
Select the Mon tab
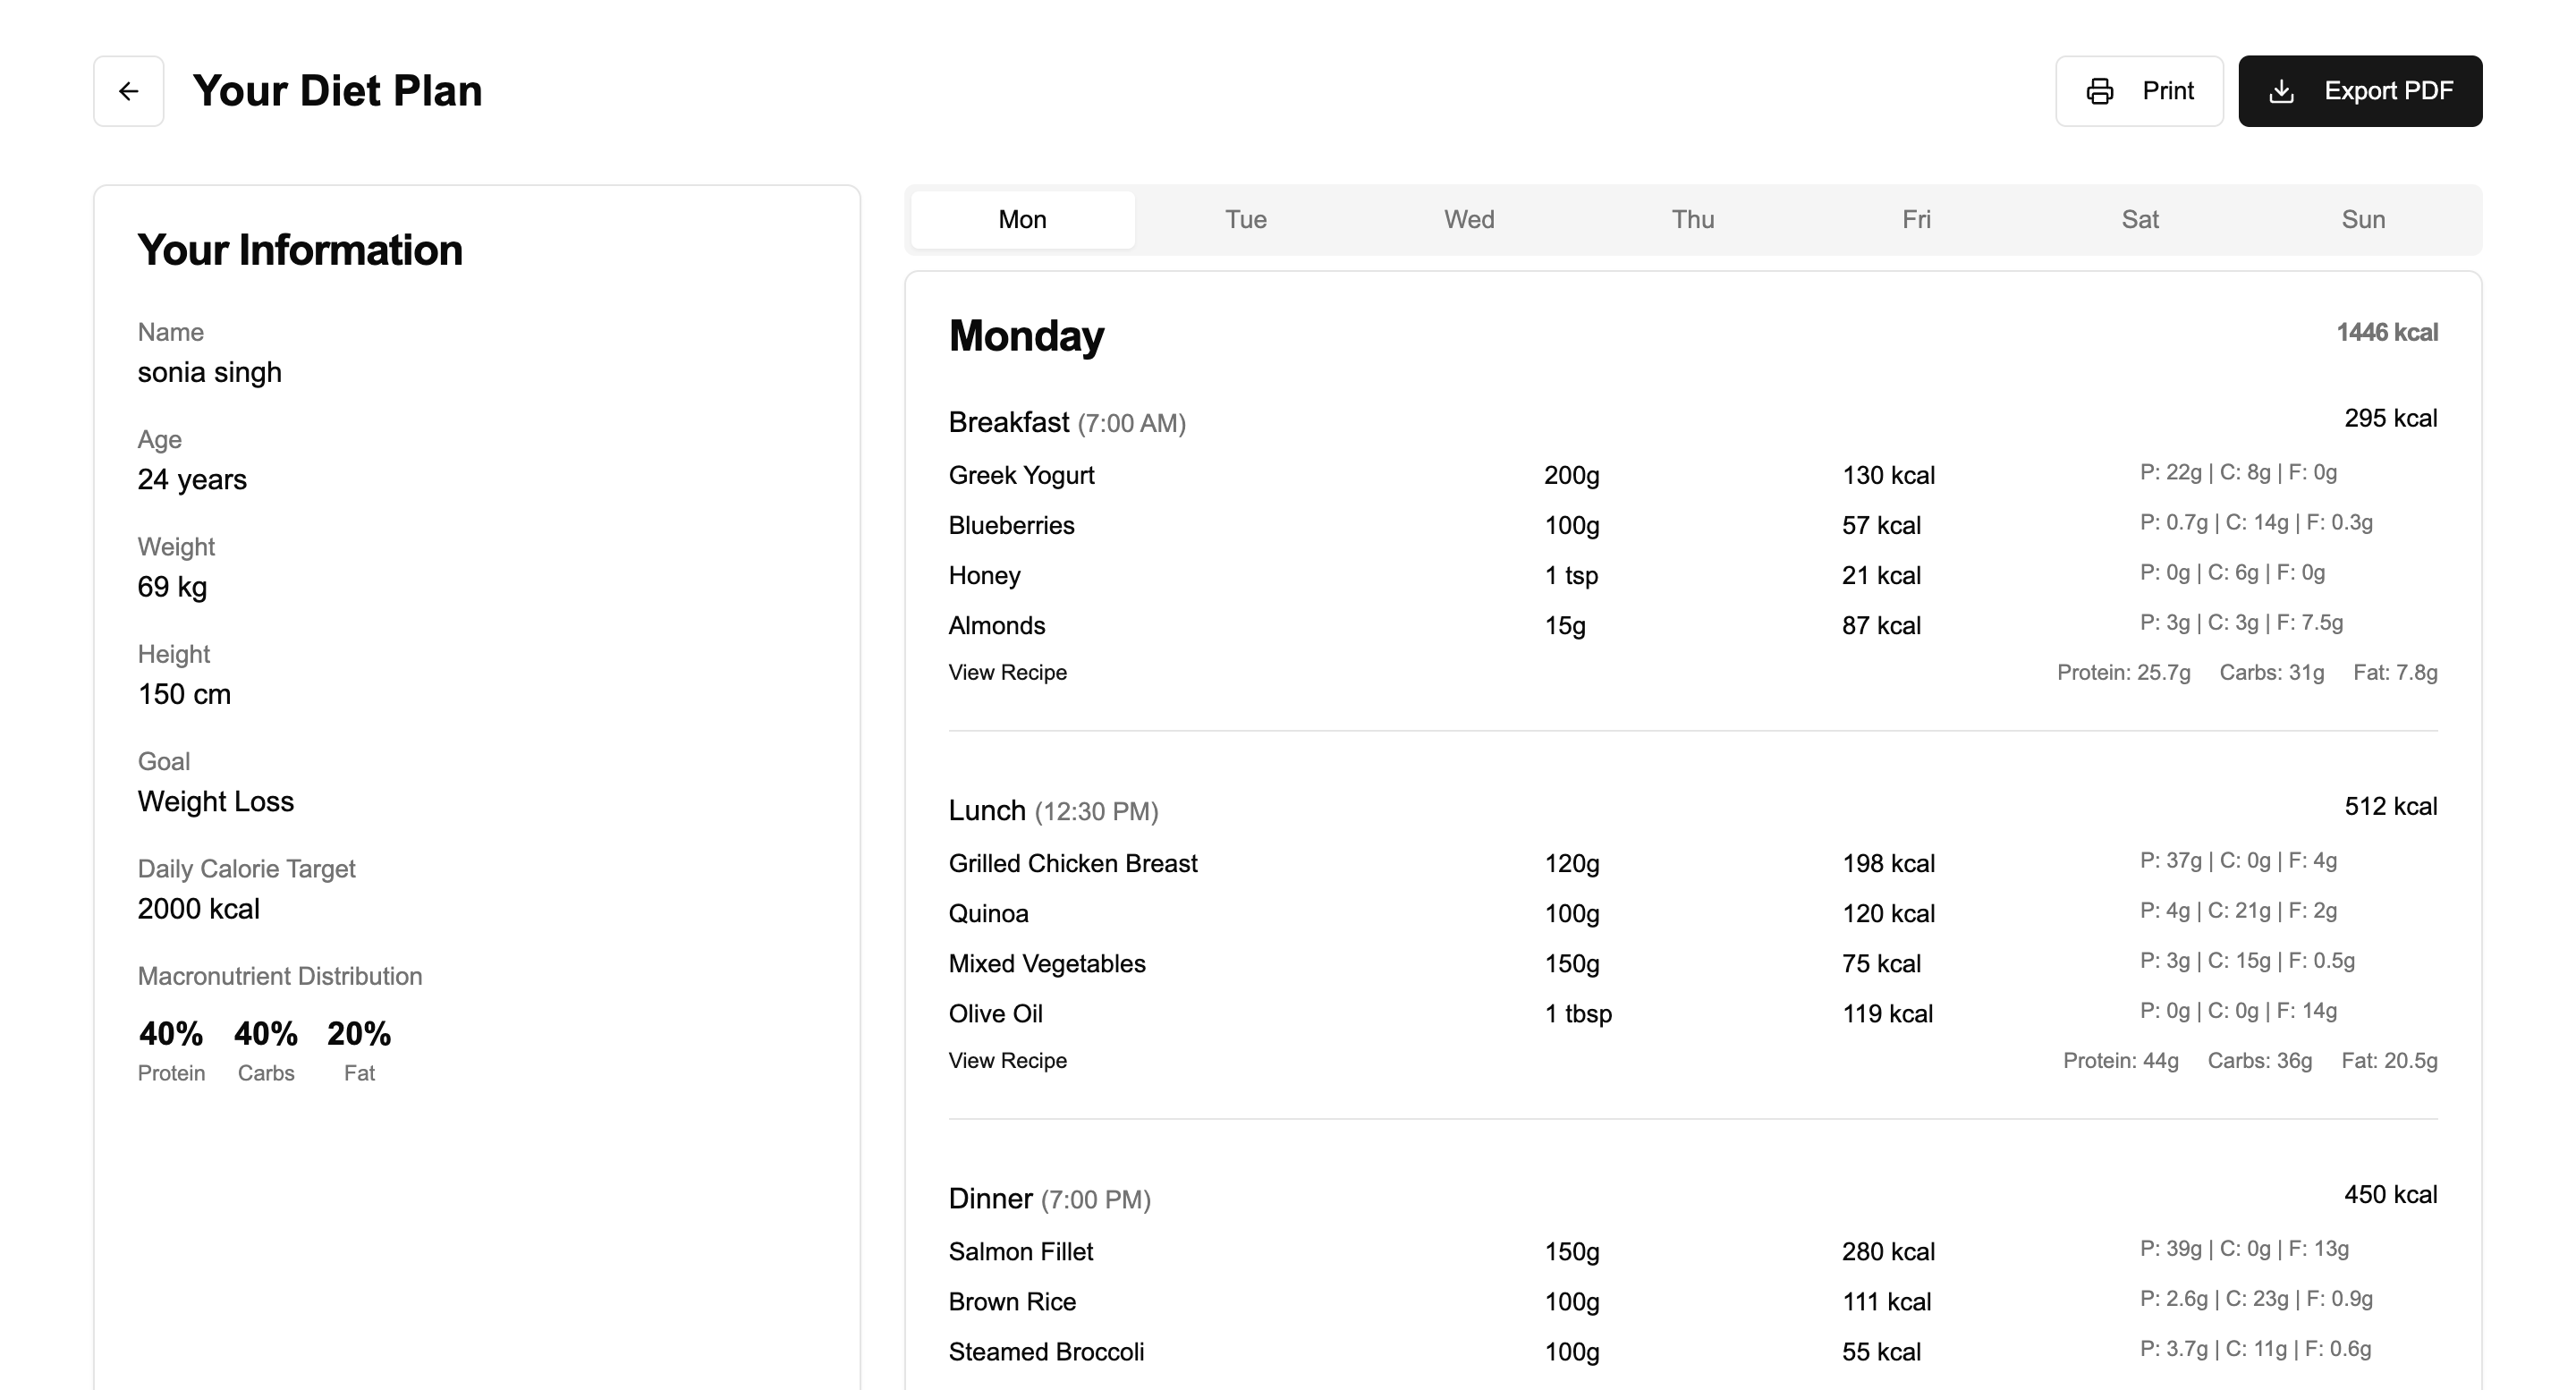1022,219
